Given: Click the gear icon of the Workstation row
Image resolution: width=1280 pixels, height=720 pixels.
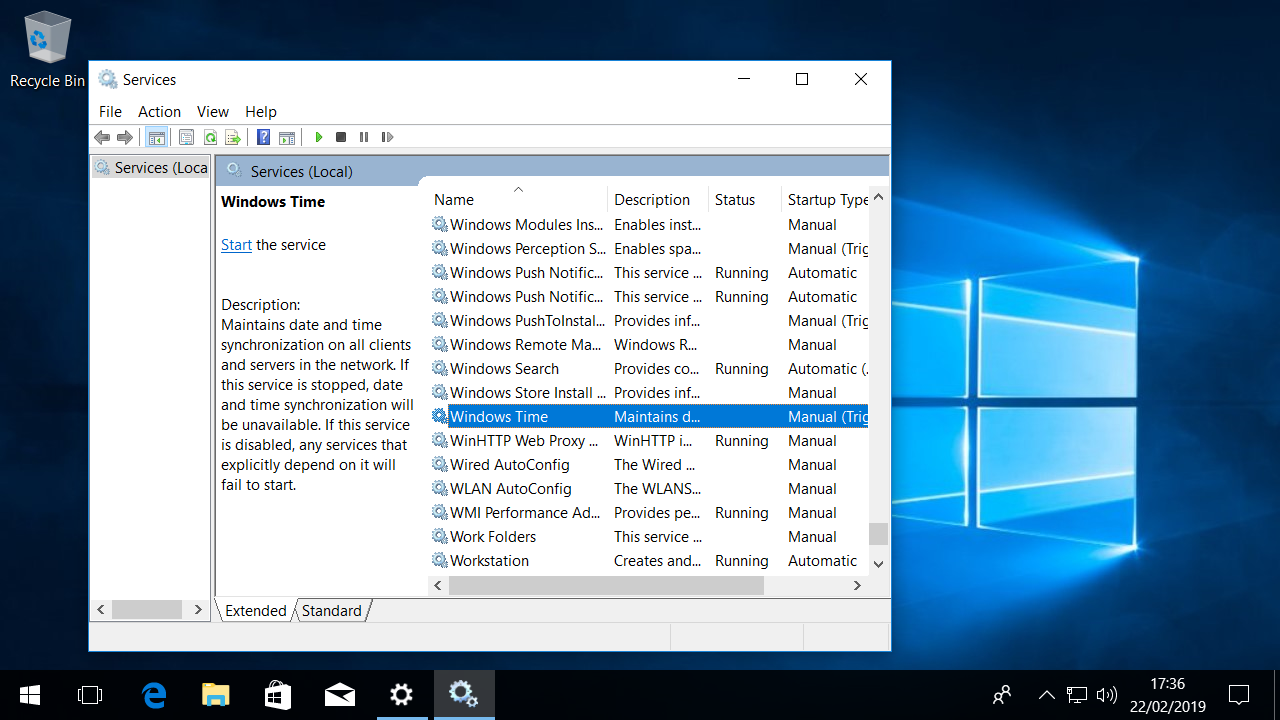Looking at the screenshot, I should 440,561.
